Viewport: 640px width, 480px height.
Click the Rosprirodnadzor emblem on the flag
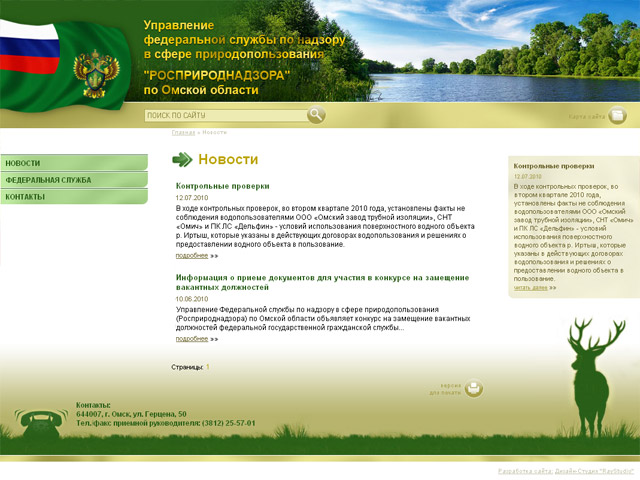[96, 74]
